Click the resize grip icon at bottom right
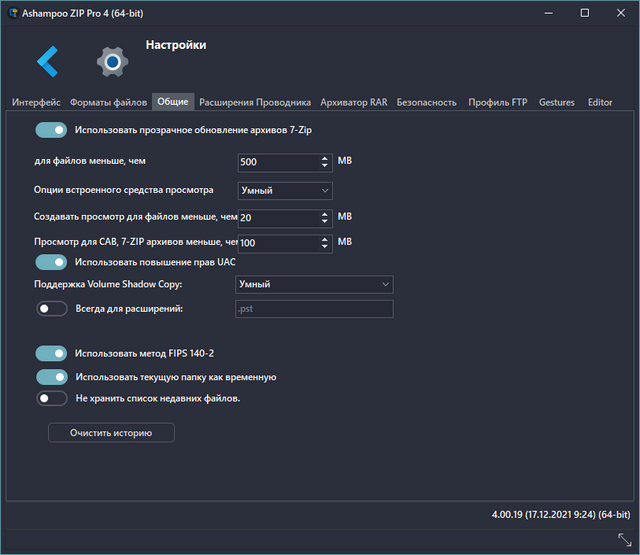This screenshot has width=640, height=555. click(624, 540)
